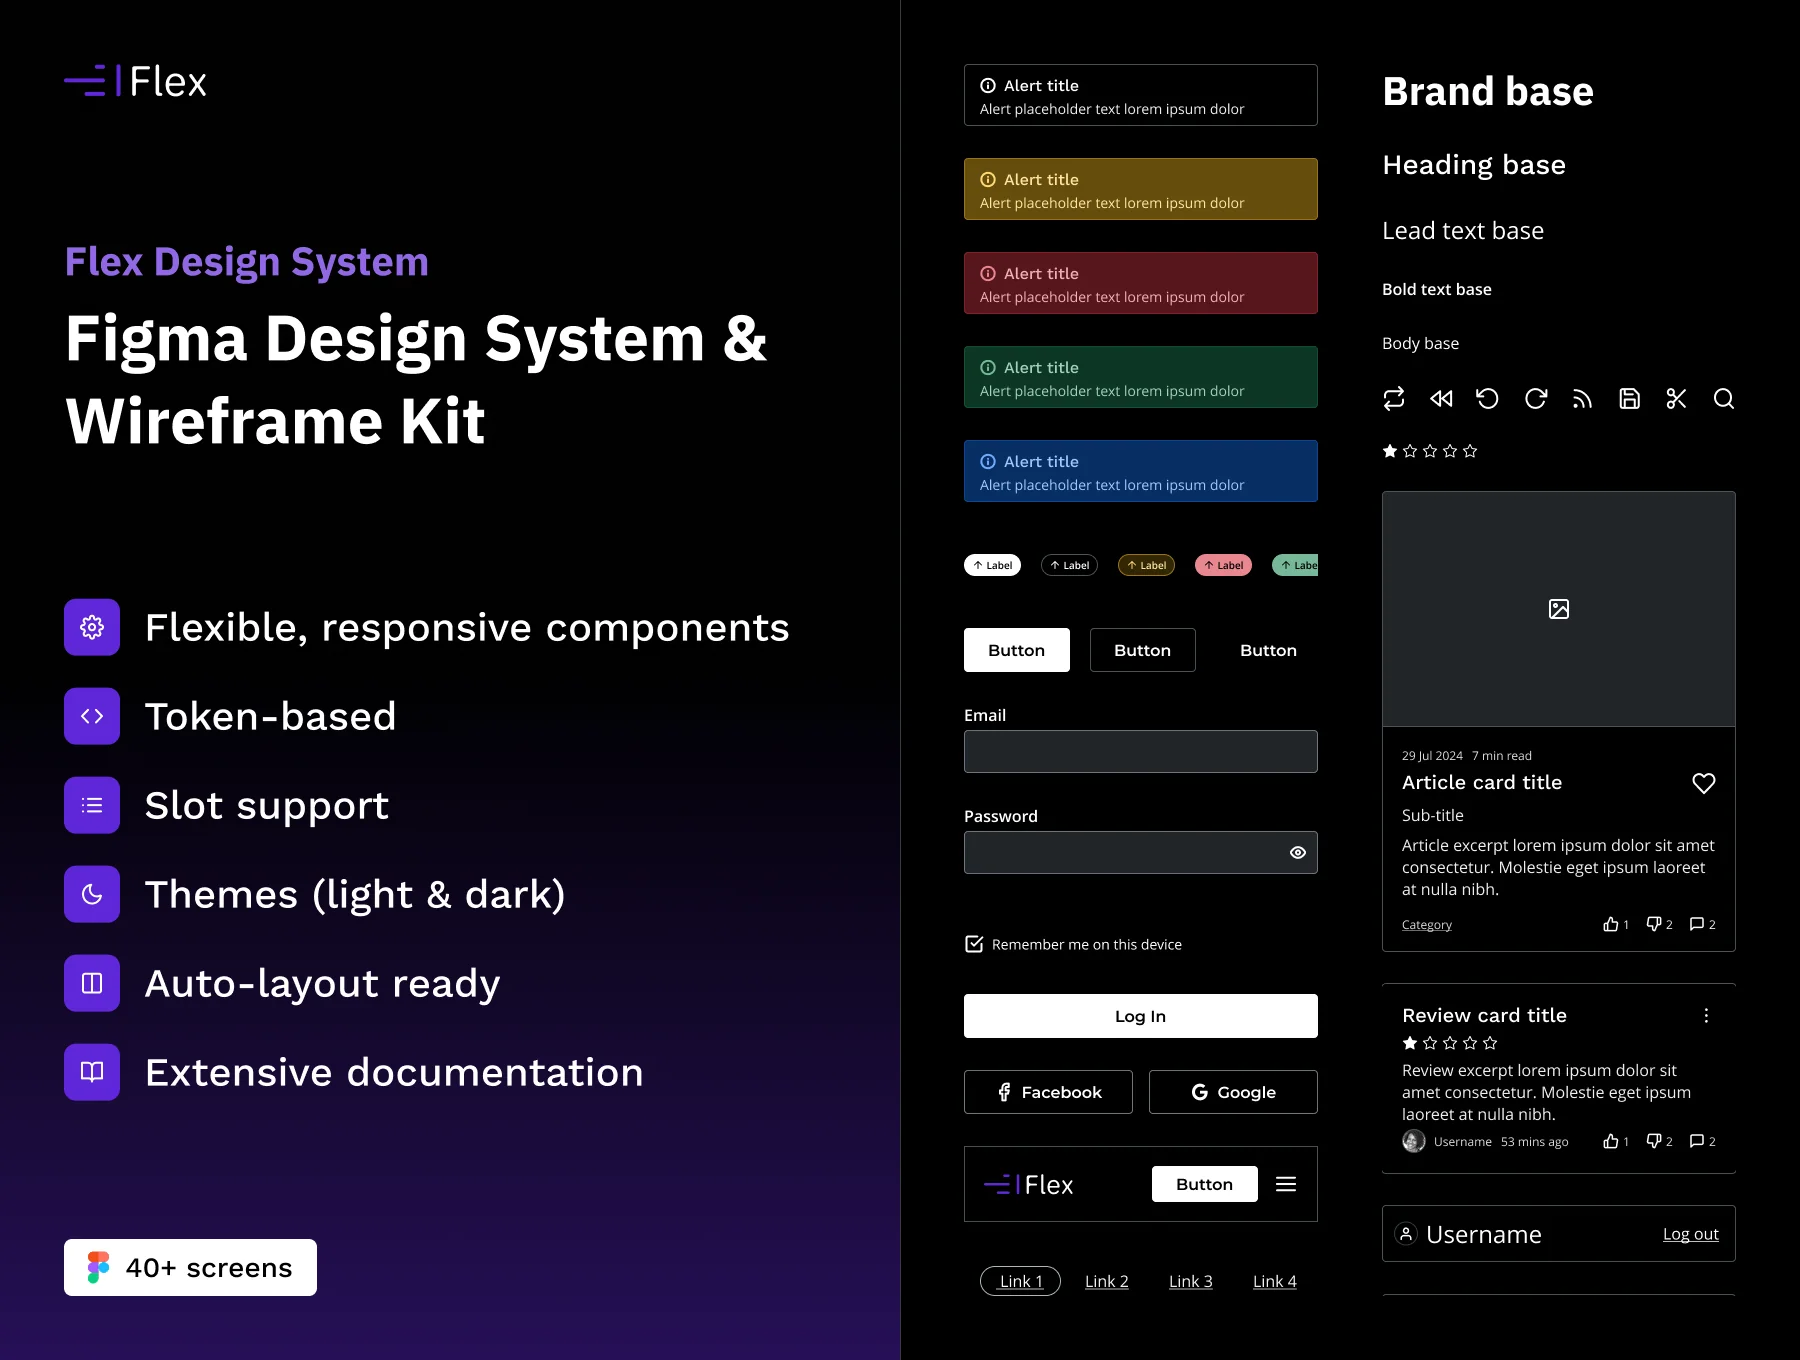
Task: Click the book icon beside Extensive documentation
Action: coord(92,1072)
